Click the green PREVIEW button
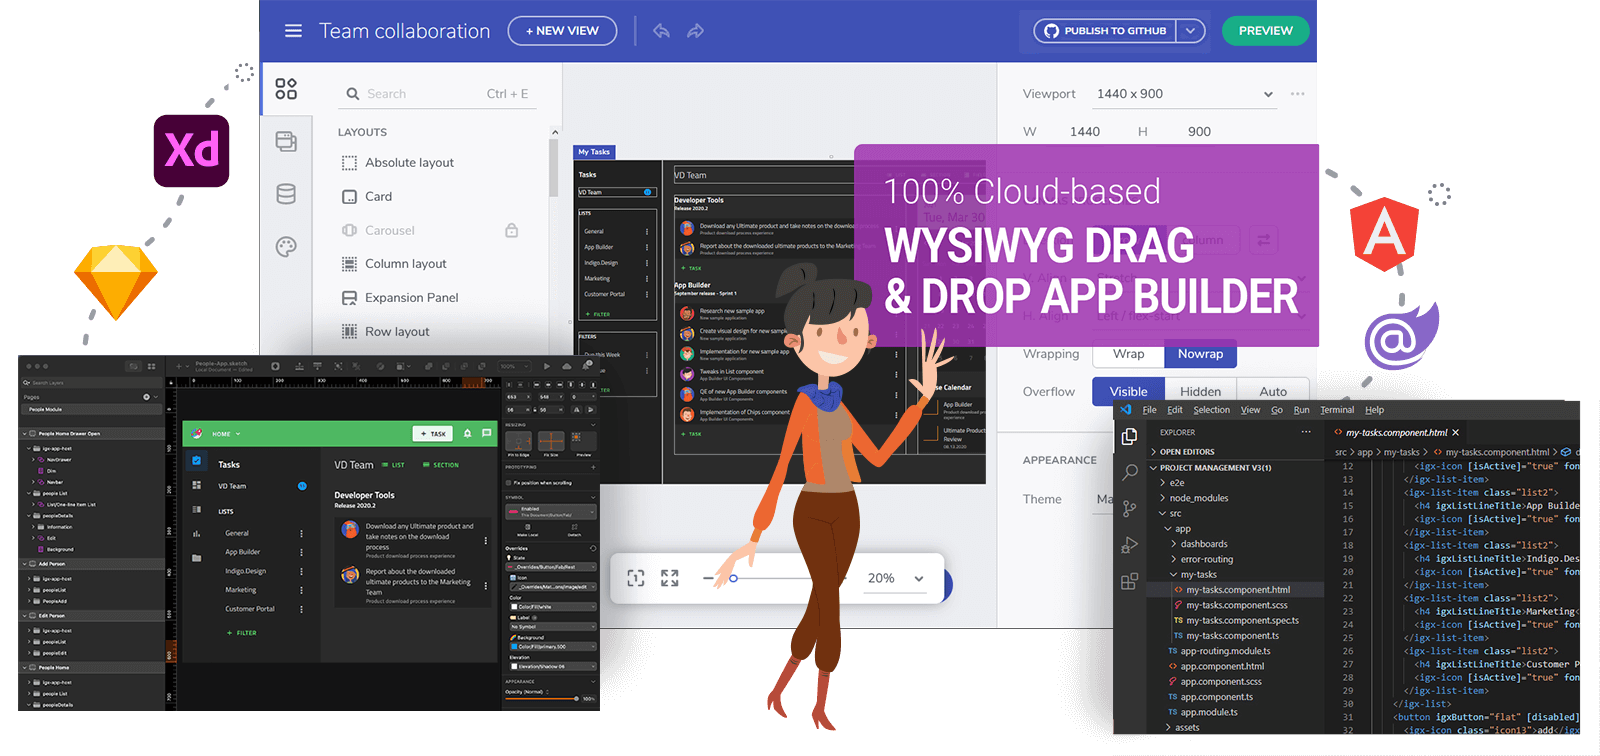Image resolution: width=1600 pixels, height=756 pixels. [1266, 31]
